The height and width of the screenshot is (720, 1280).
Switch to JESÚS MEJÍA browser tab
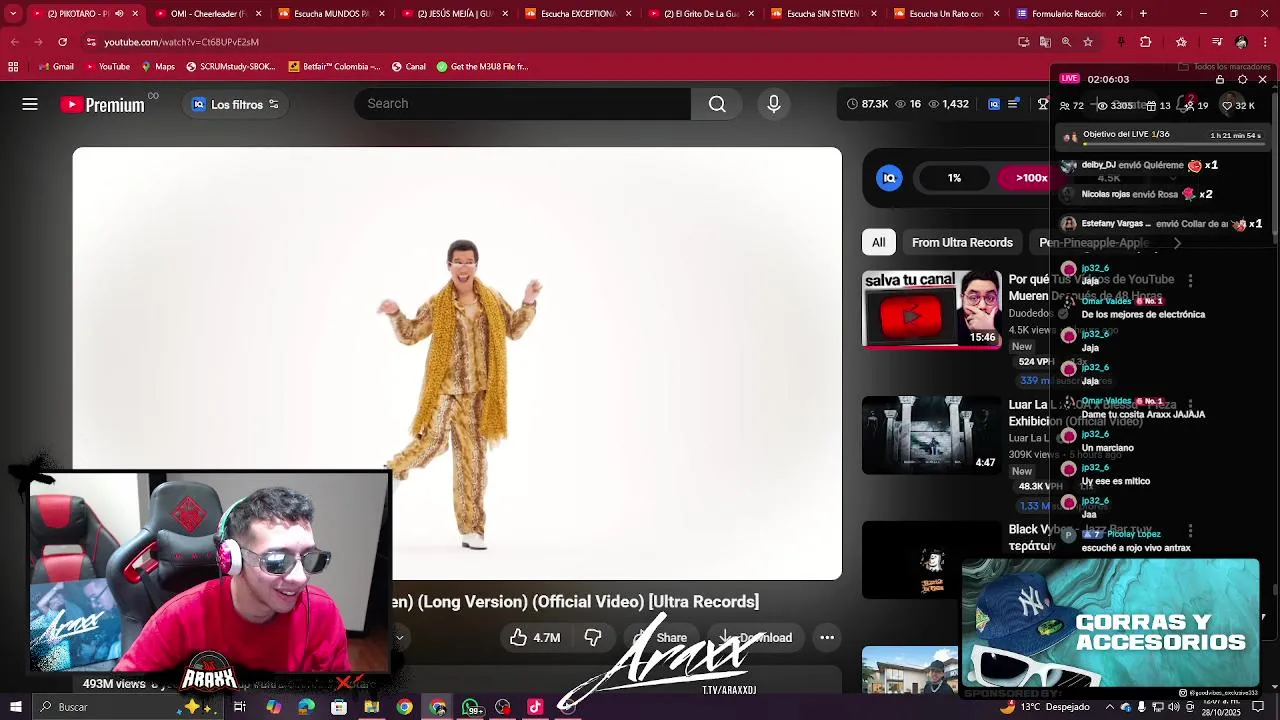pos(453,14)
